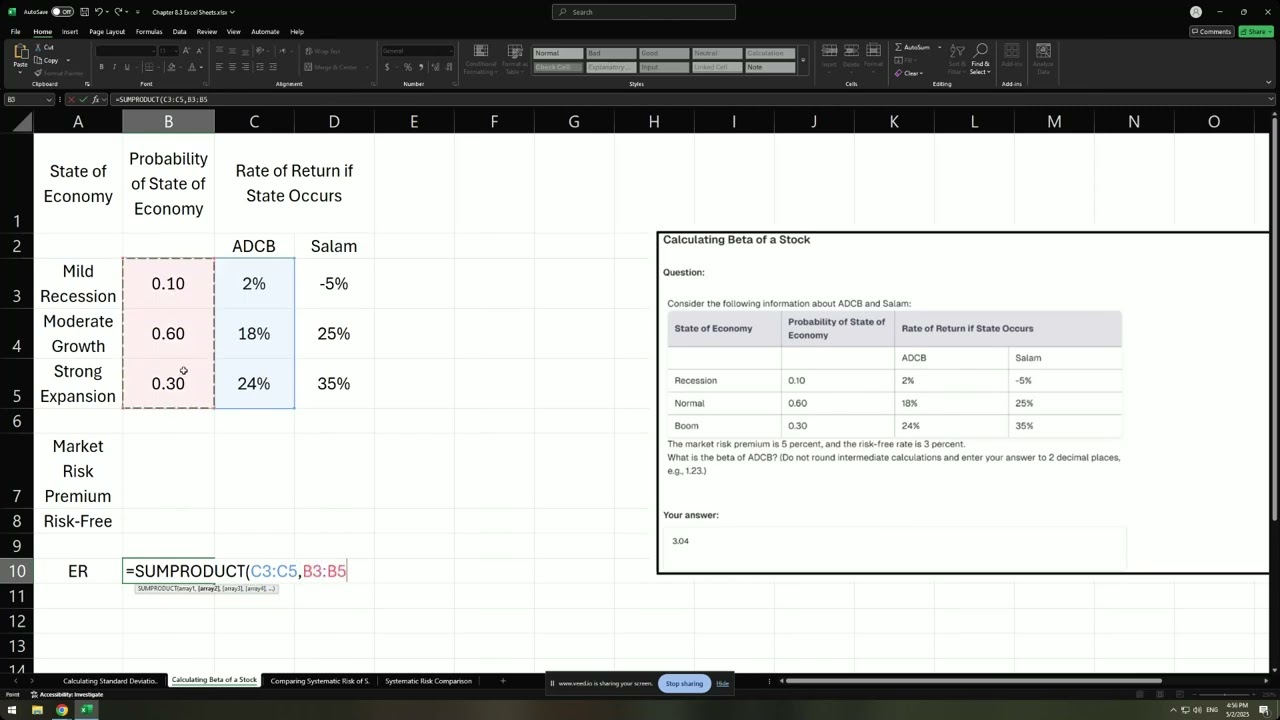
Task: Switch to Systematic Risk Comparison sheet
Action: click(428, 681)
